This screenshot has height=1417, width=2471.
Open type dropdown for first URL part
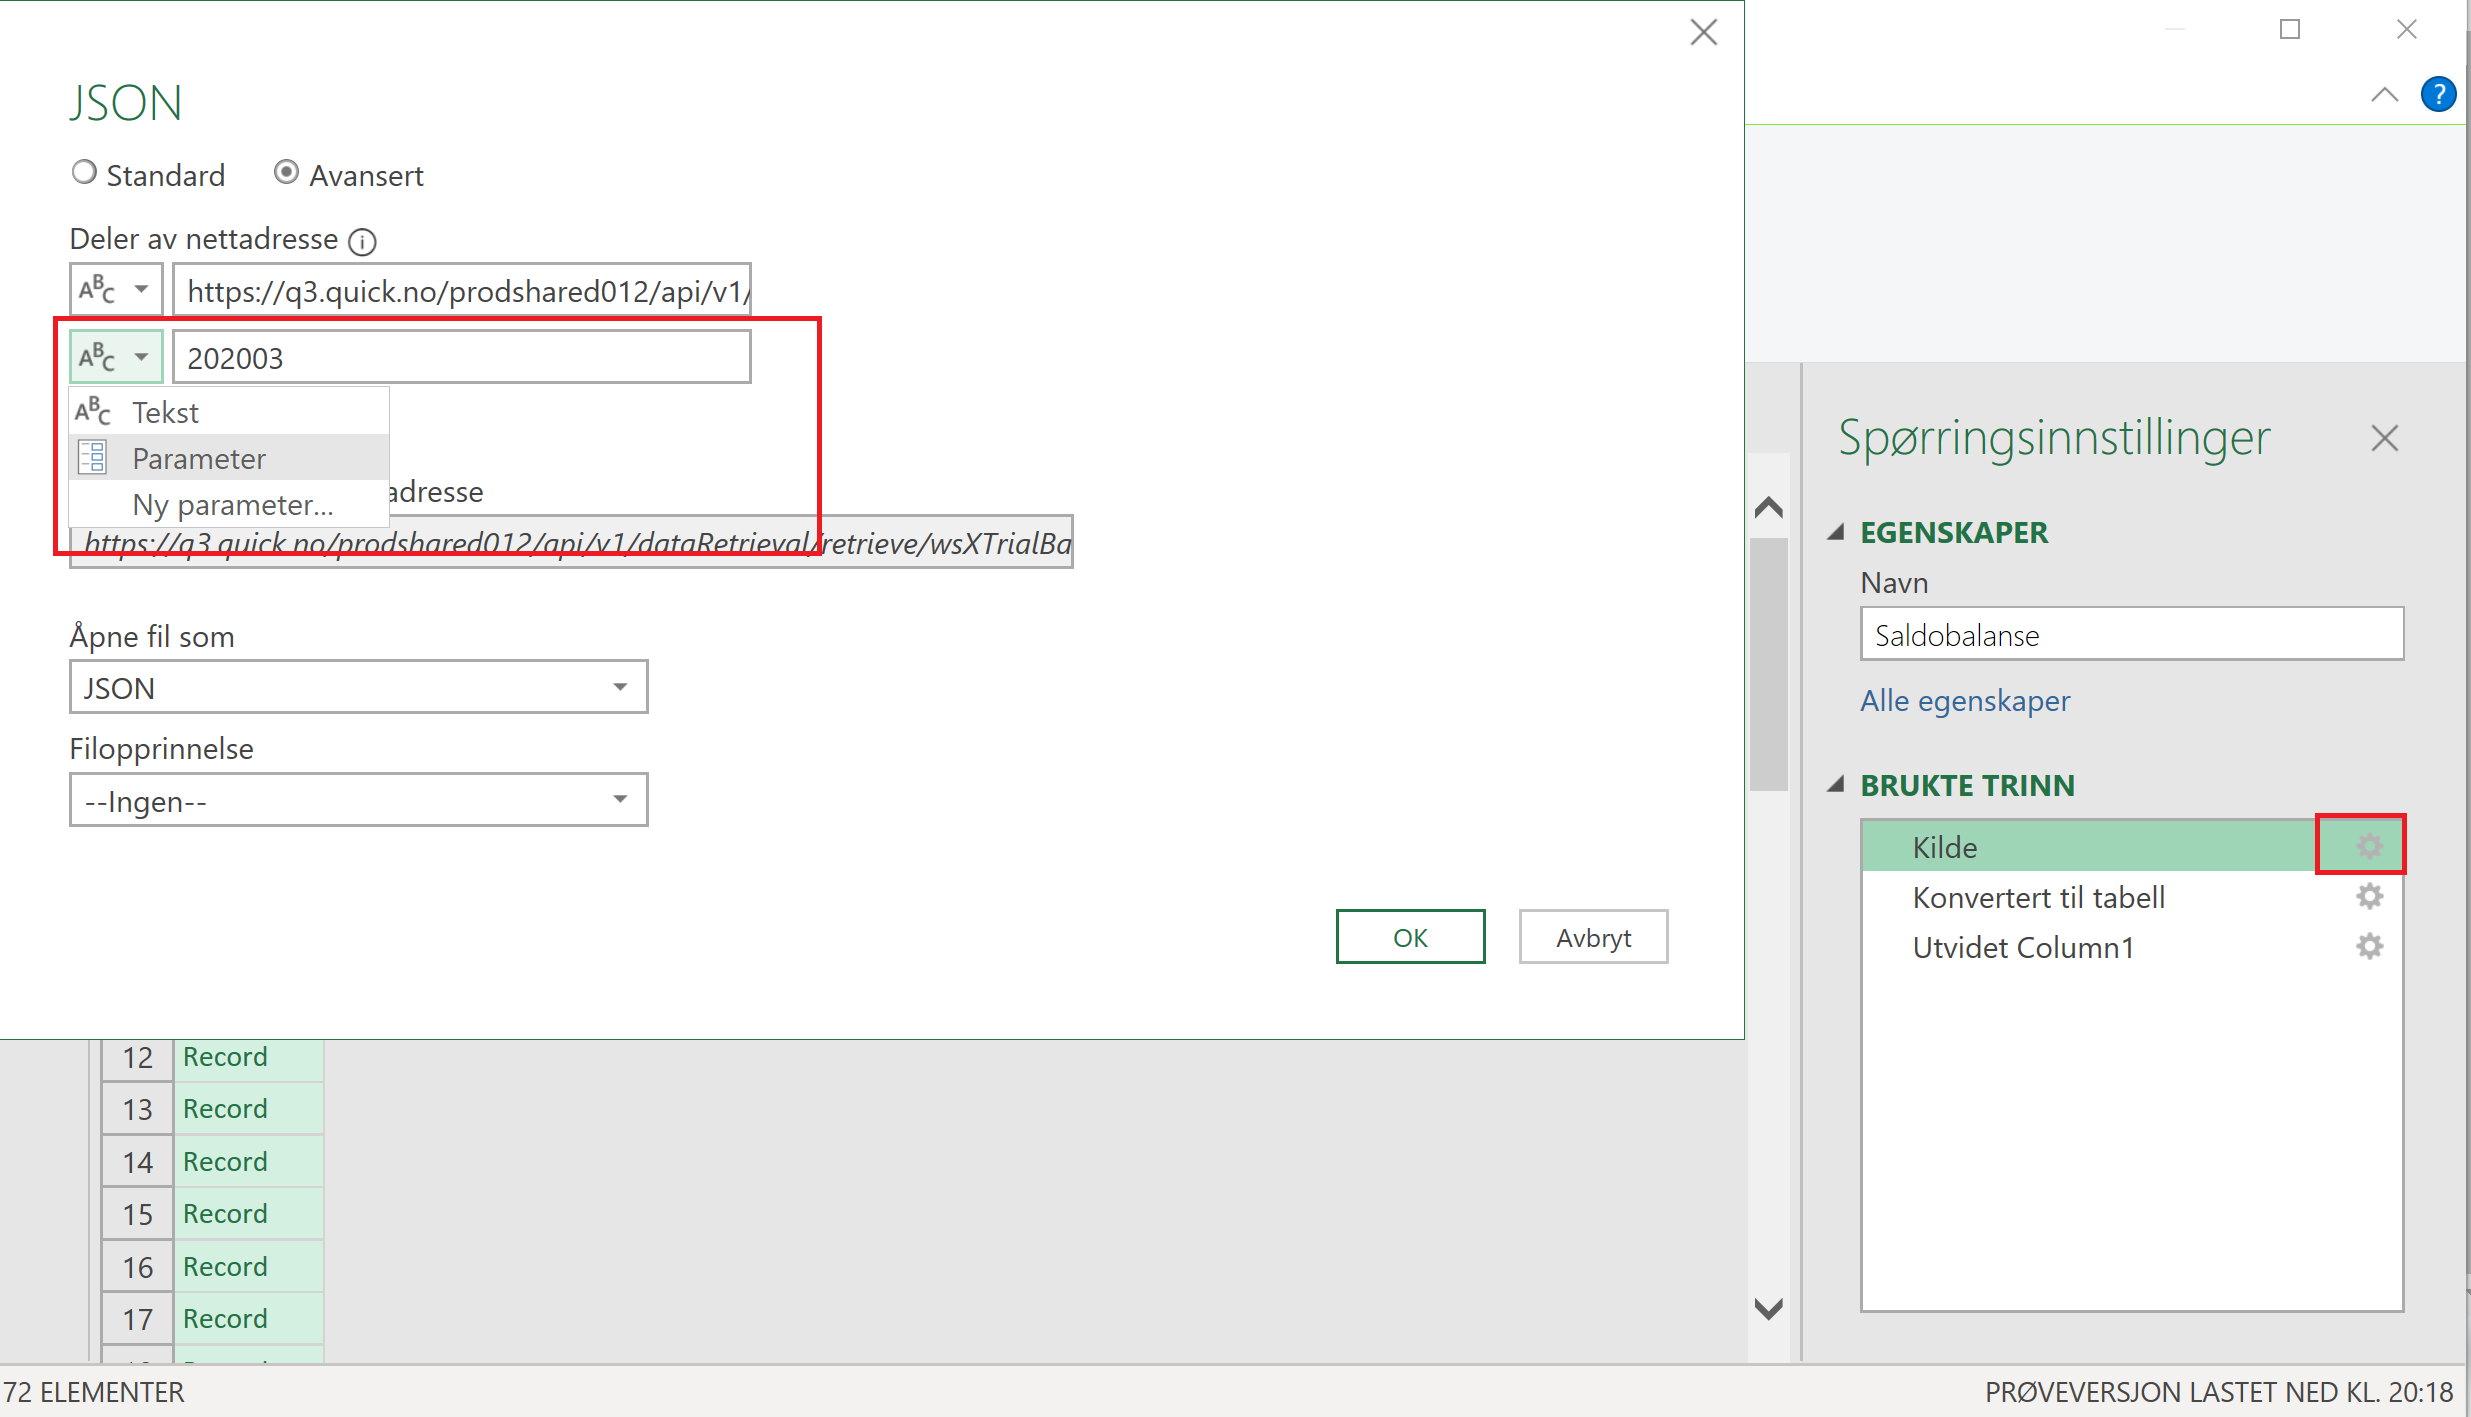[x=116, y=290]
